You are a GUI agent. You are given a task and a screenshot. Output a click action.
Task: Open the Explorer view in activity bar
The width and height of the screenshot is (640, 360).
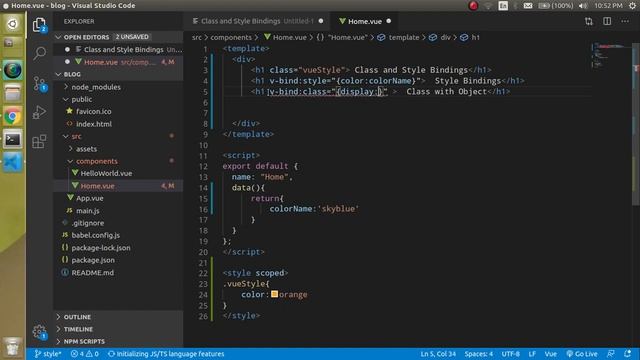pyautogui.click(x=39, y=25)
